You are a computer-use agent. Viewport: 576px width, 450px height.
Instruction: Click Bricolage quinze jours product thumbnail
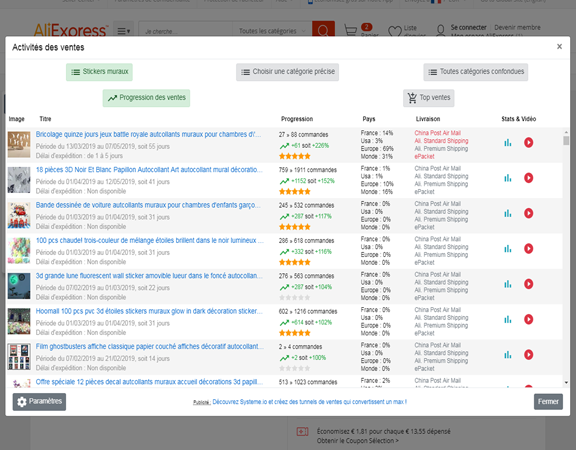point(19,145)
